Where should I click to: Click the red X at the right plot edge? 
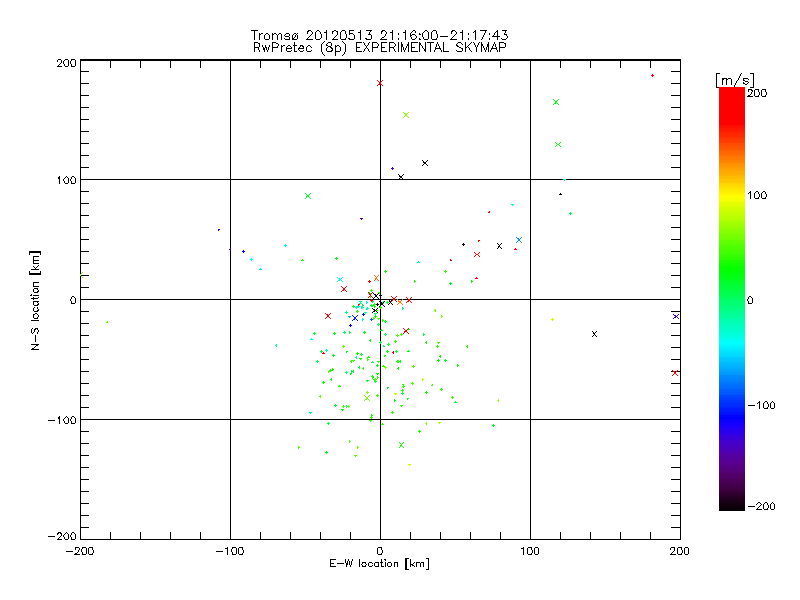point(675,372)
